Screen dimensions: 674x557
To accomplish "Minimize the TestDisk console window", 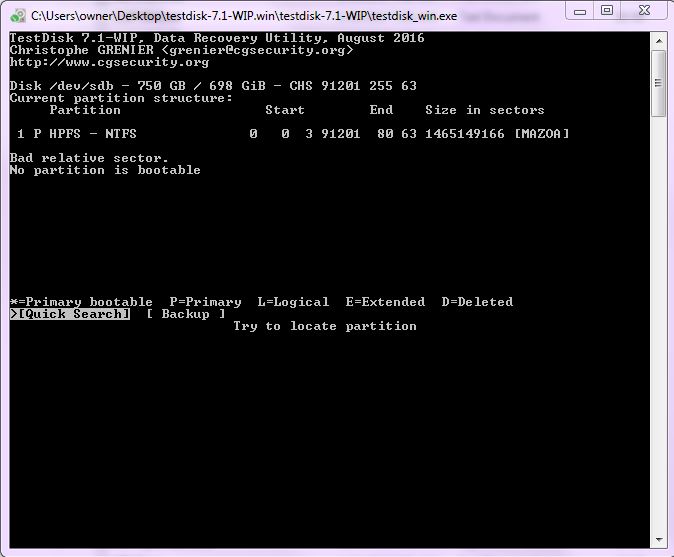I will pyautogui.click(x=580, y=11).
